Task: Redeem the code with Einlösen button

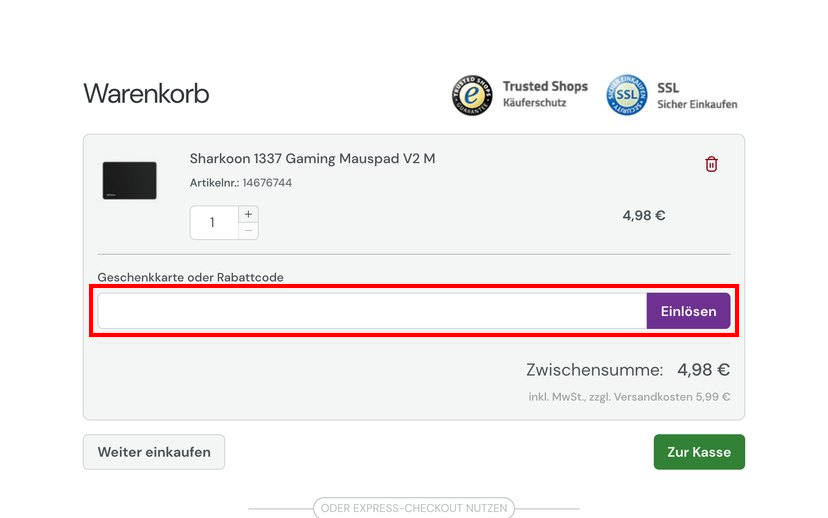Action: tap(689, 311)
